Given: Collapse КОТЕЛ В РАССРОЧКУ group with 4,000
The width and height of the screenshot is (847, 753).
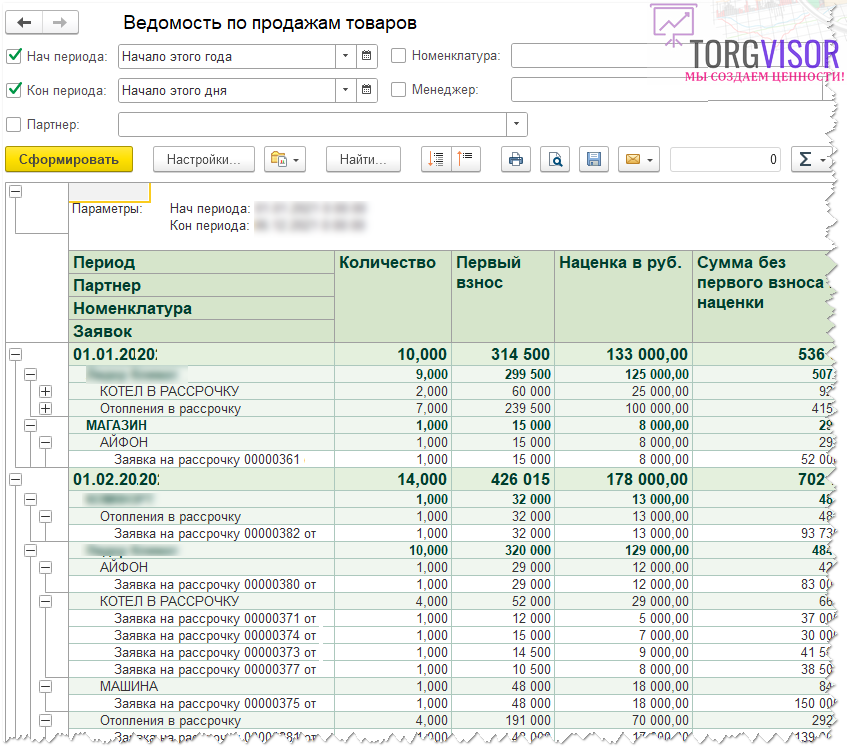Looking at the screenshot, I should coord(46,601).
